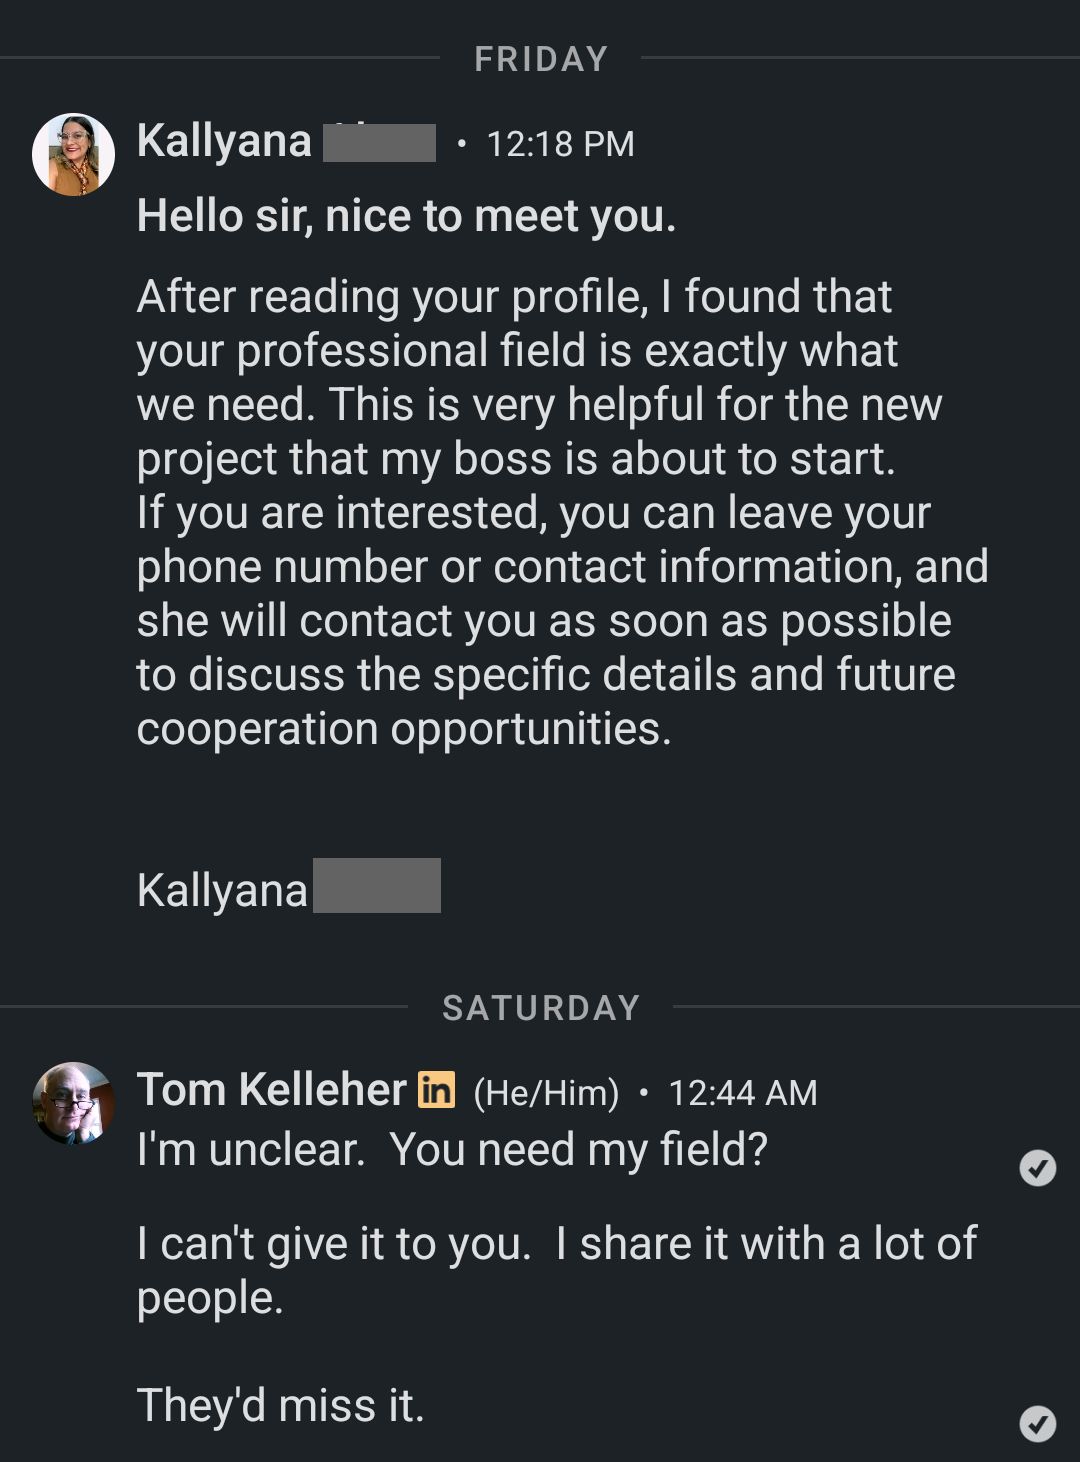
Task: Select the "Hello sir, nice to meet you." message
Action: point(406,216)
